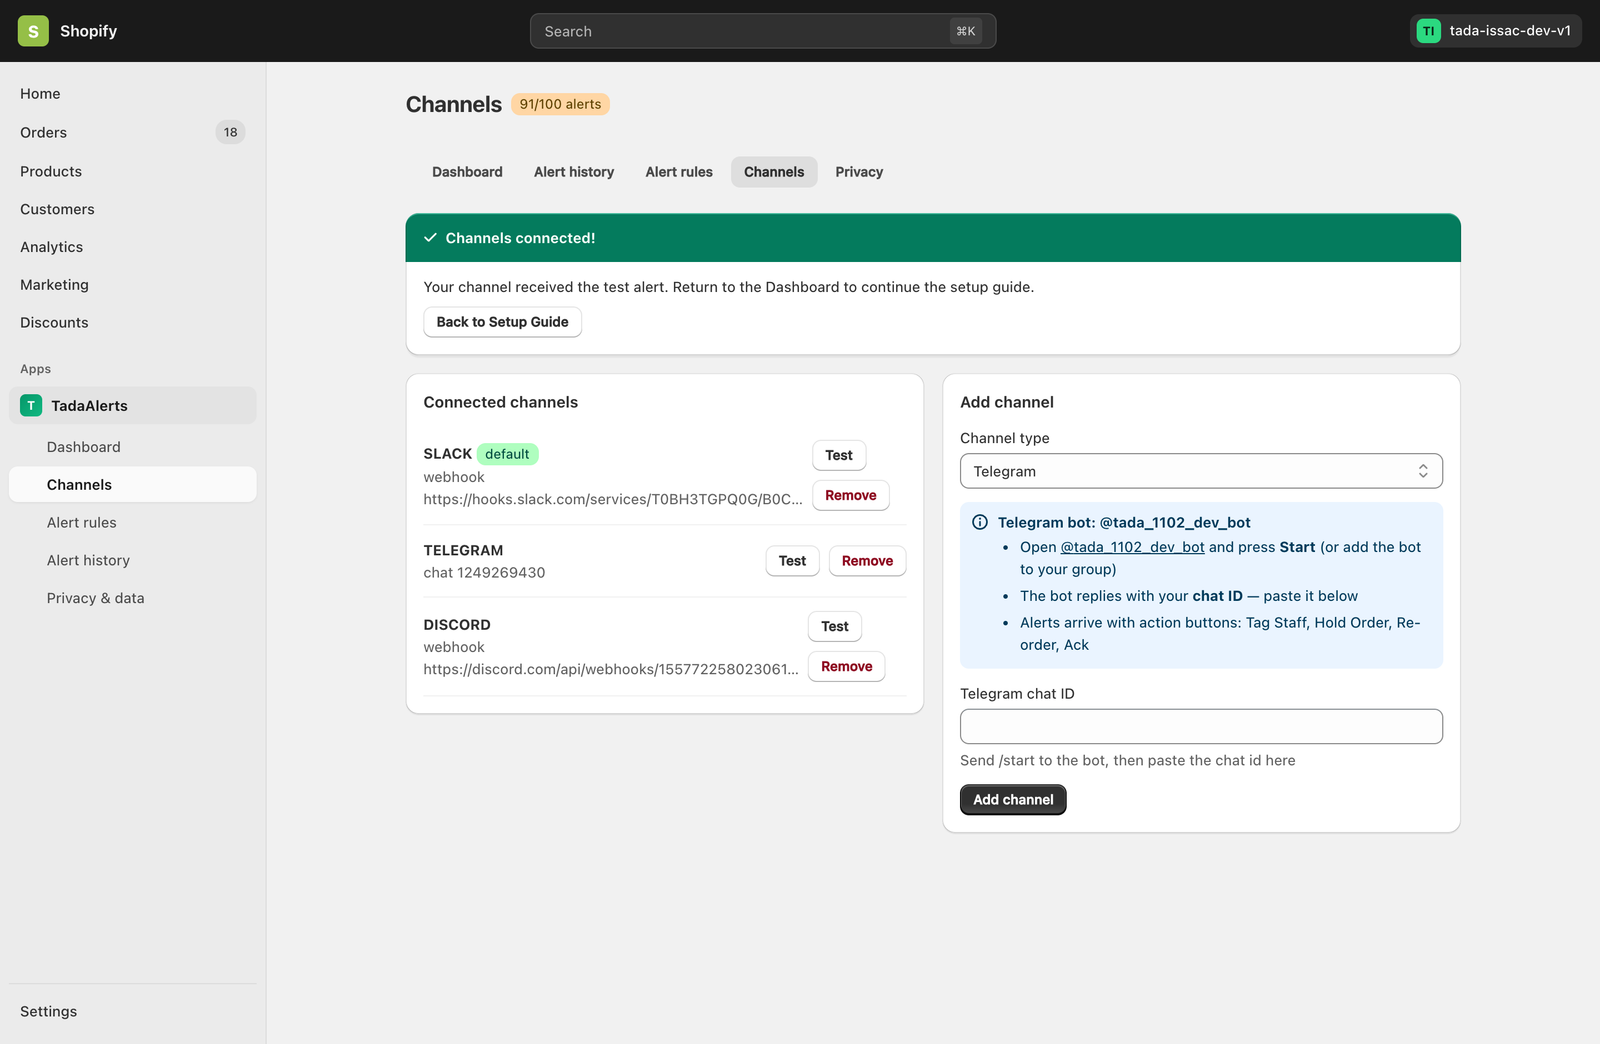Open the Privacy tab

point(859,172)
